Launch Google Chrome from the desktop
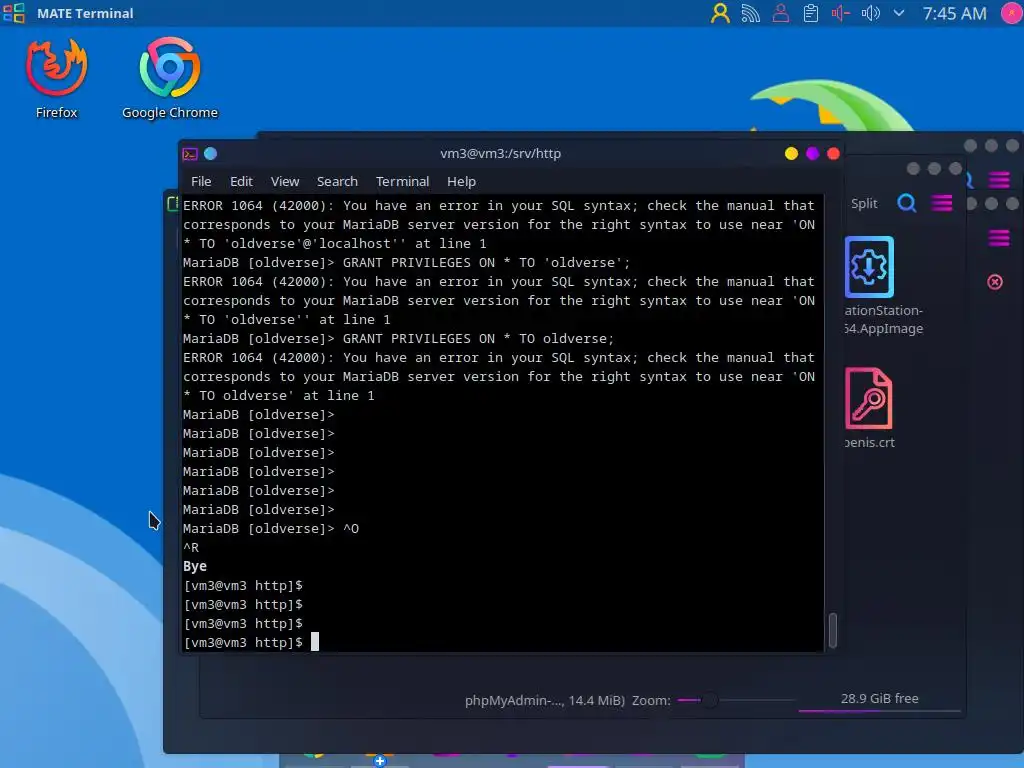 [x=170, y=78]
